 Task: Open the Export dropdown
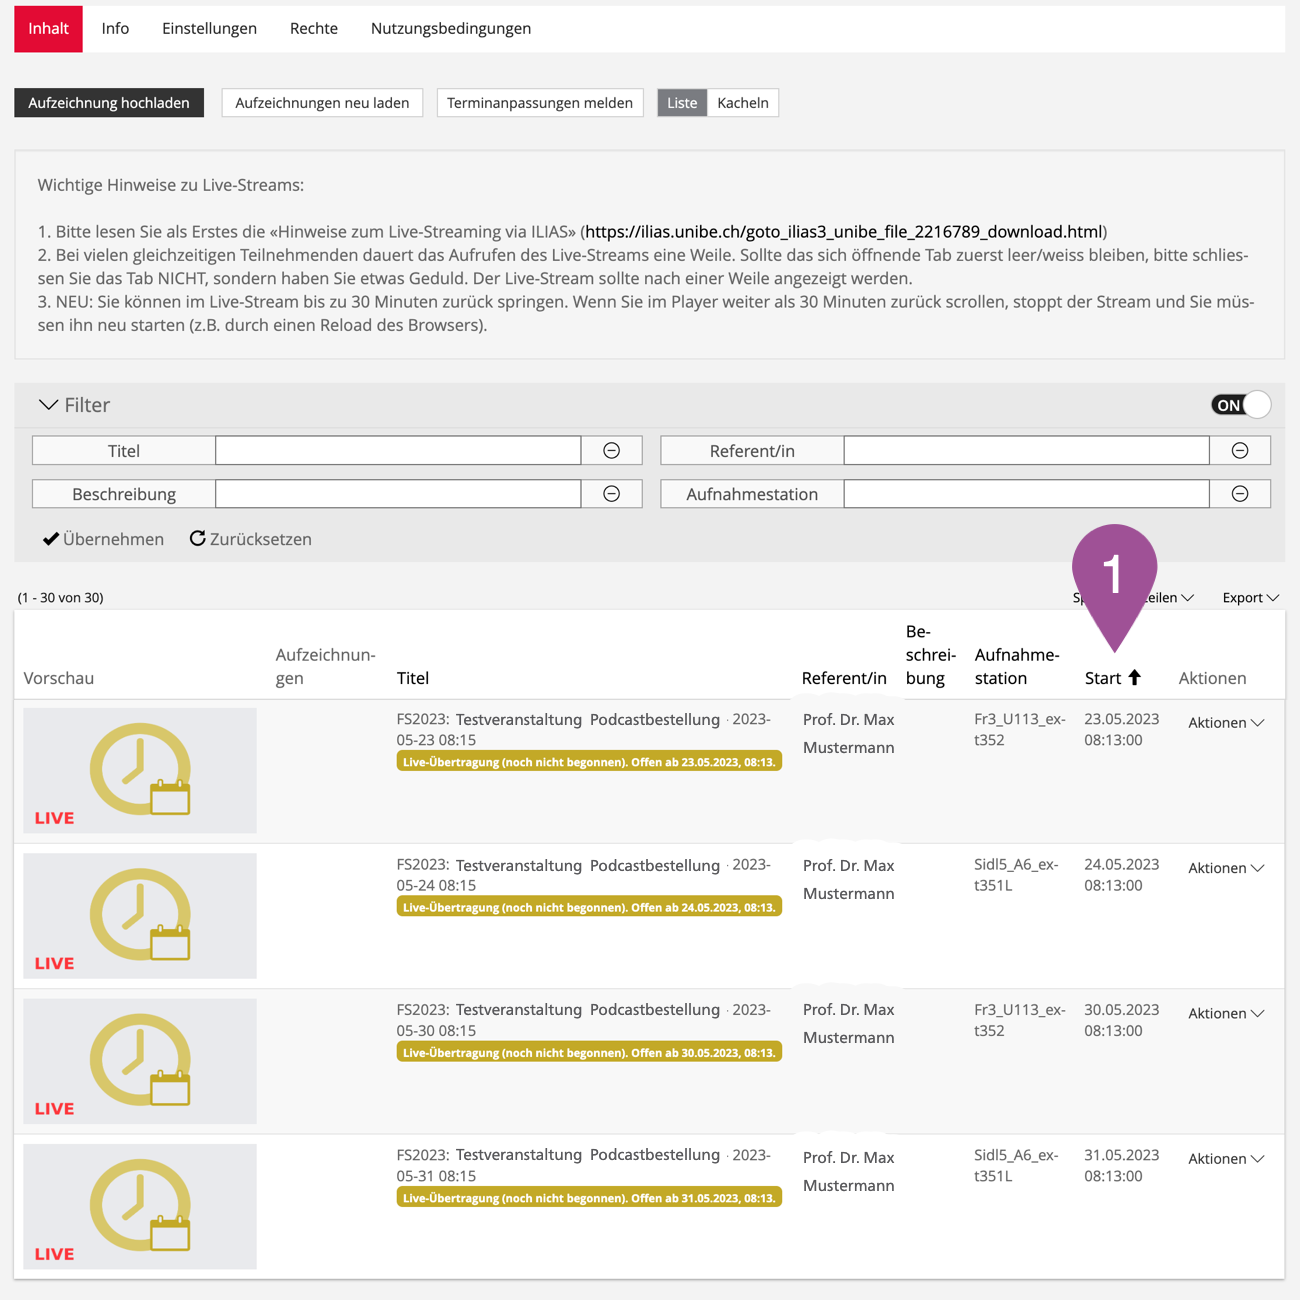click(1250, 598)
